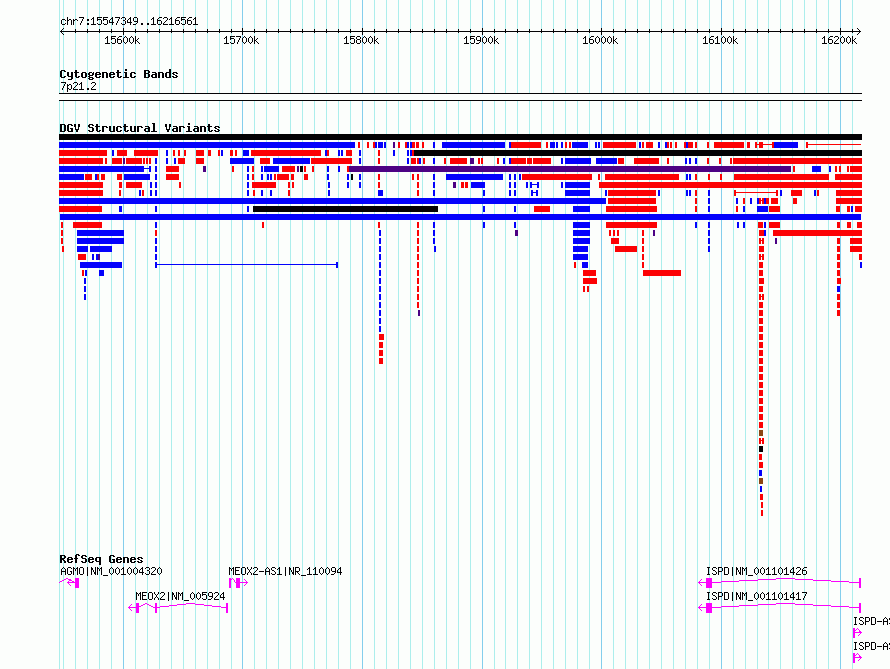Click the 7p21.2 band label
Viewport: 890px width, 669px height.
[x=78, y=86]
